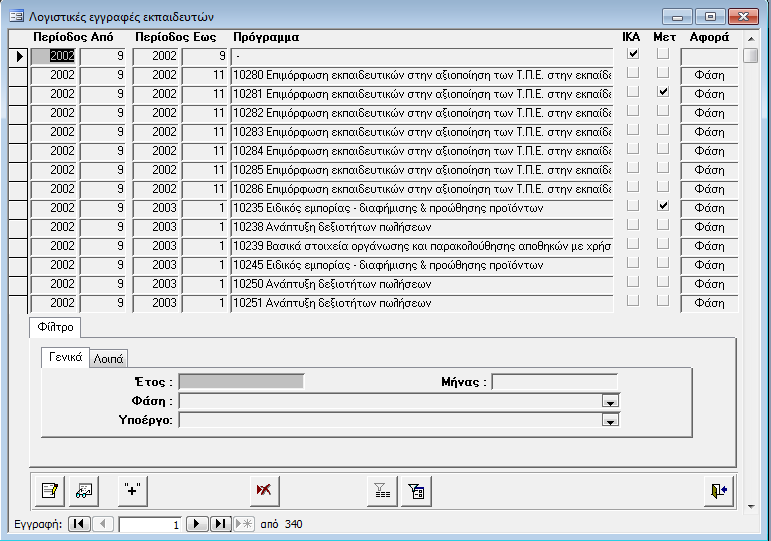Click the Φάση button for program 10238
Image resolution: width=771 pixels, height=541 pixels.
(709, 227)
